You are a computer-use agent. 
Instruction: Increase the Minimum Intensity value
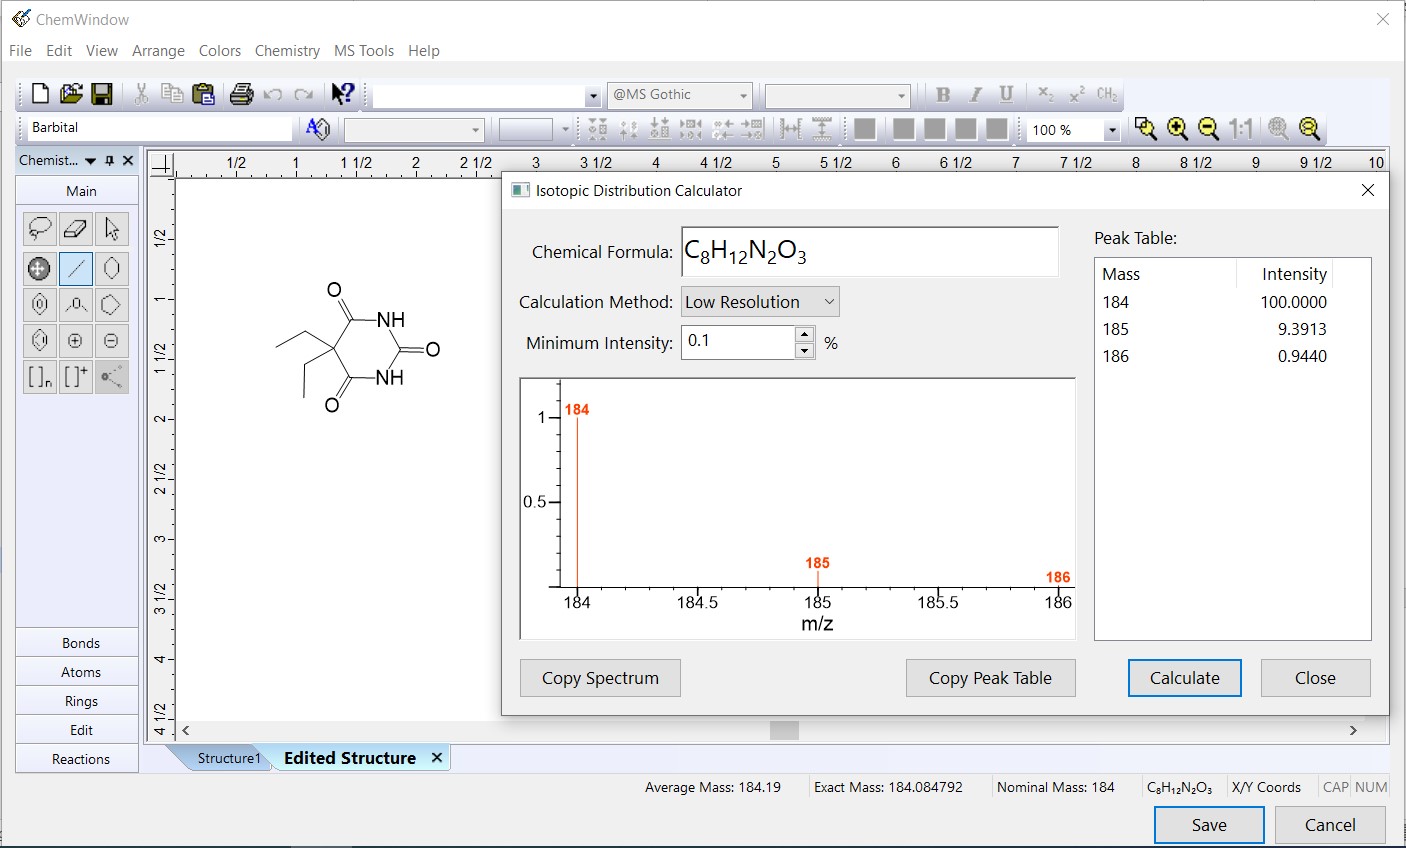pos(805,334)
